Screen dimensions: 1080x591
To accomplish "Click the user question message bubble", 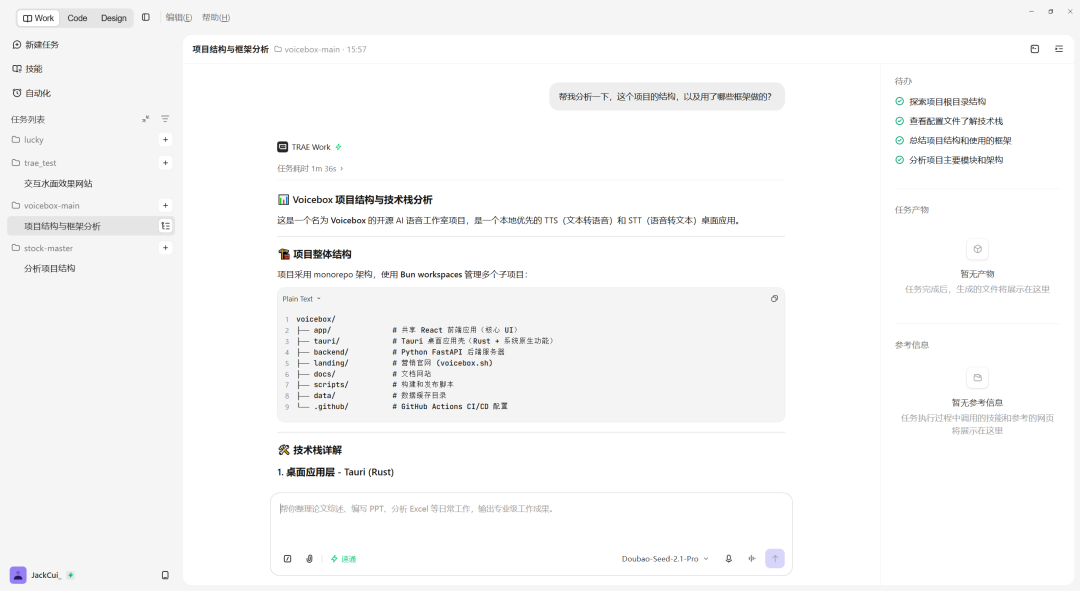I will click(667, 96).
